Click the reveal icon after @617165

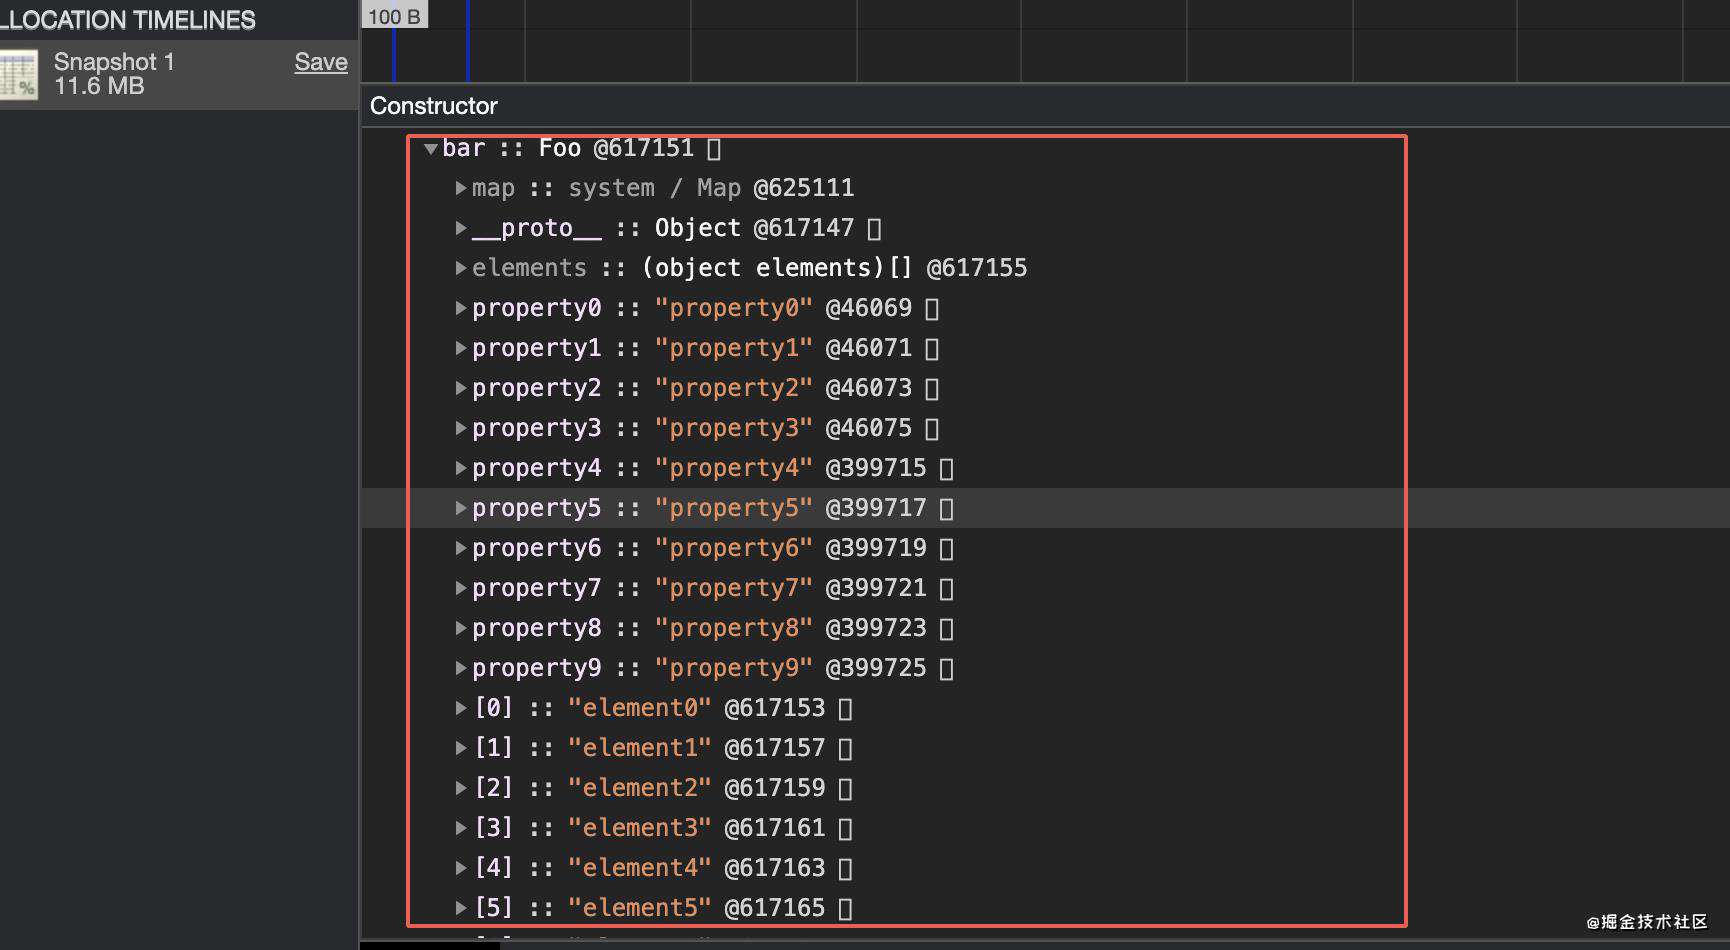tap(845, 909)
